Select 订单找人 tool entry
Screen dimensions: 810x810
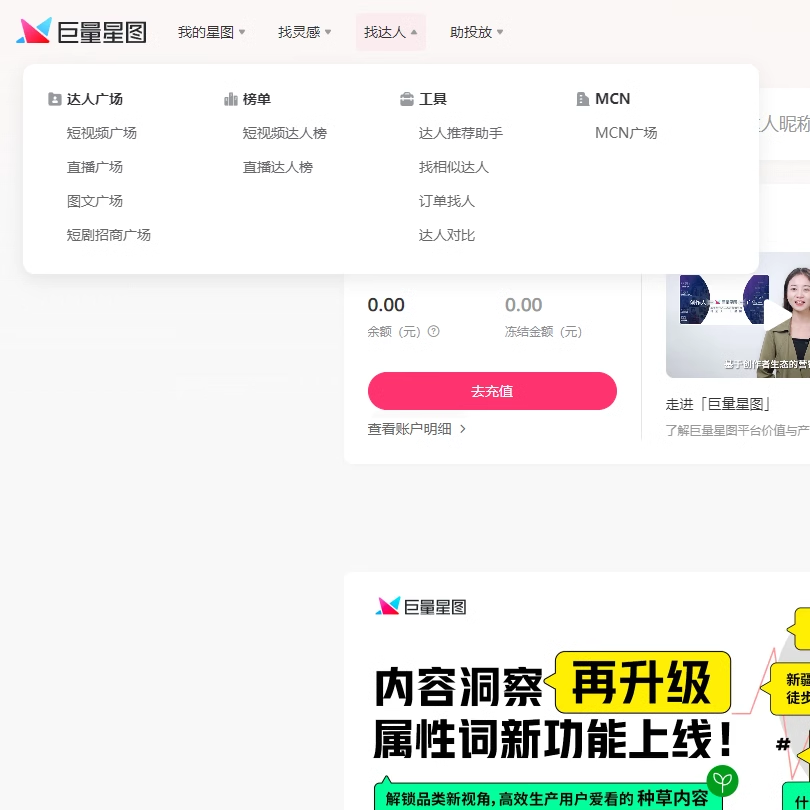pyautogui.click(x=447, y=201)
